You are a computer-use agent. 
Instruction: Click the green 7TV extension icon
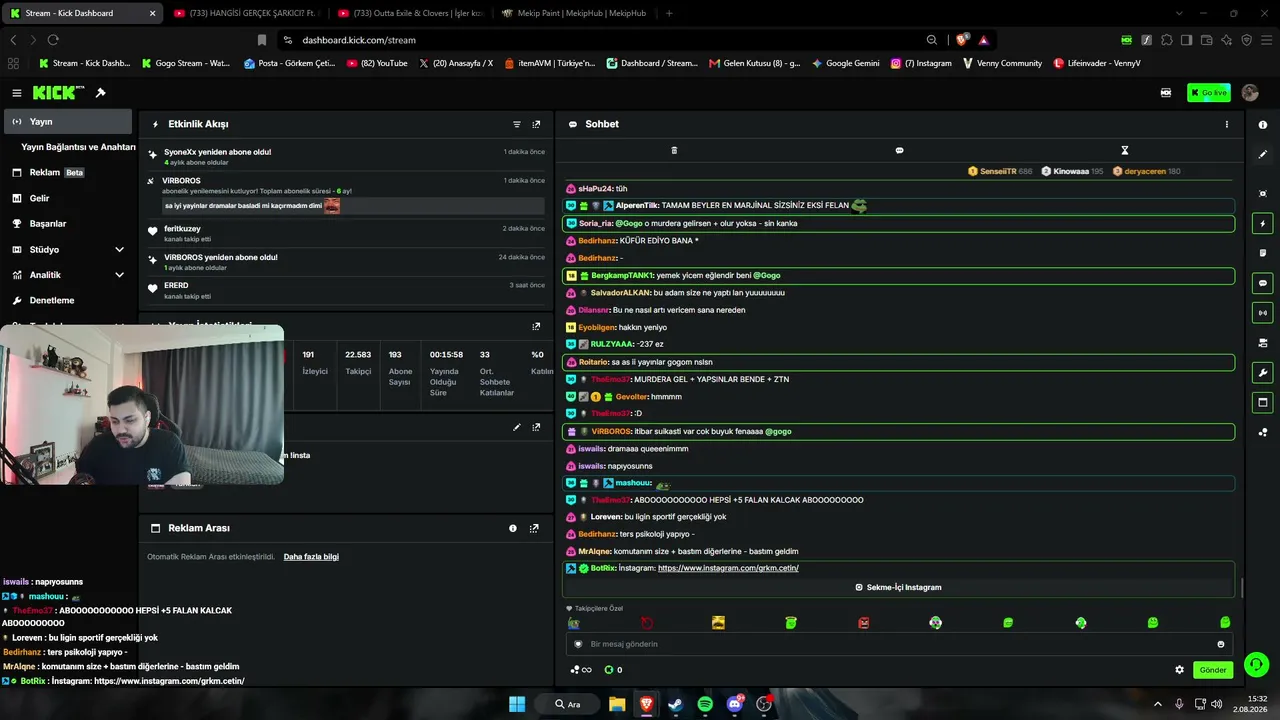[1126, 40]
